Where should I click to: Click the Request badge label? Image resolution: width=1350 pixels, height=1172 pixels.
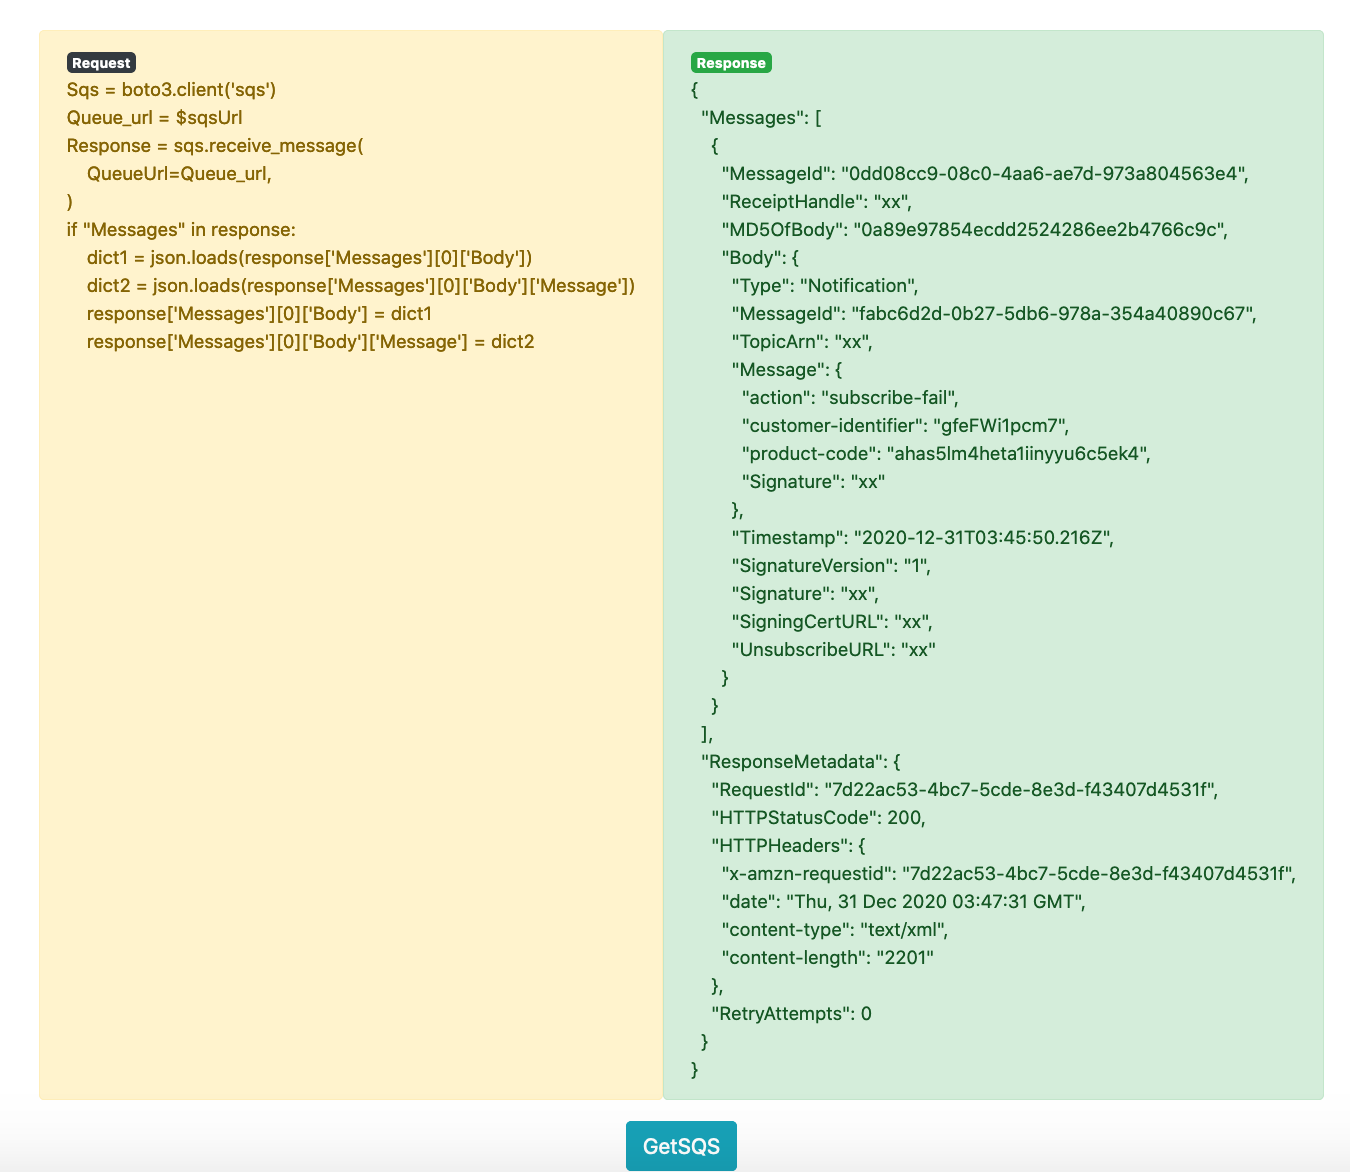click(101, 63)
